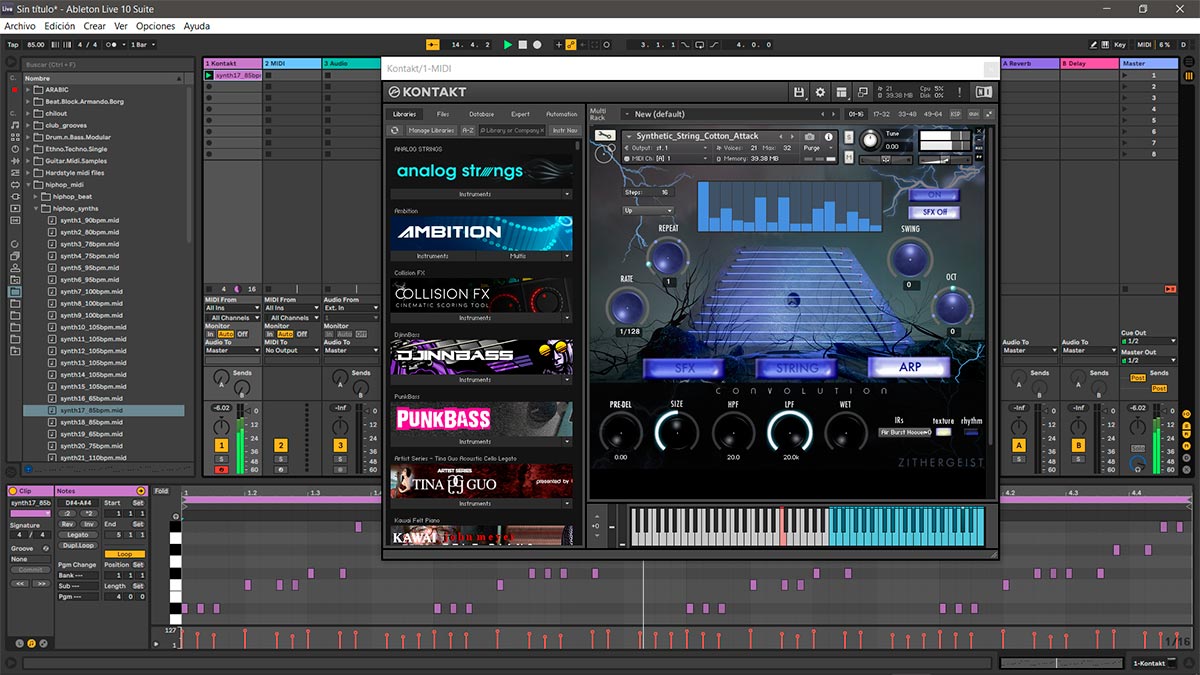
Task: Open the quantization 1 Bar dropdown
Action: tap(142, 45)
